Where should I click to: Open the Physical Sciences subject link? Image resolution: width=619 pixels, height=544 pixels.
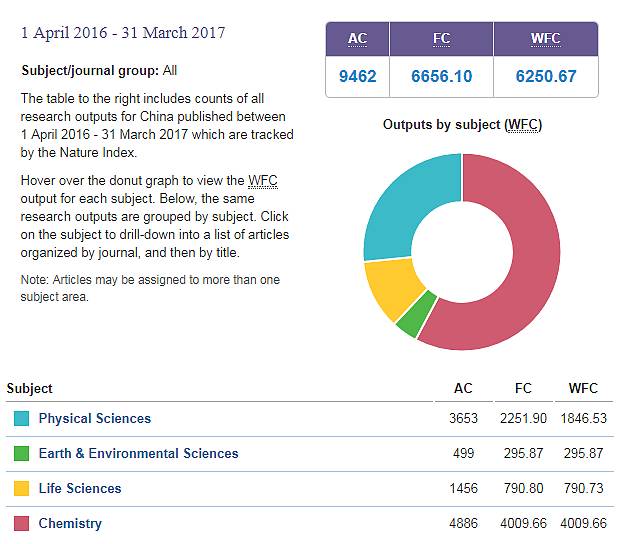click(94, 419)
